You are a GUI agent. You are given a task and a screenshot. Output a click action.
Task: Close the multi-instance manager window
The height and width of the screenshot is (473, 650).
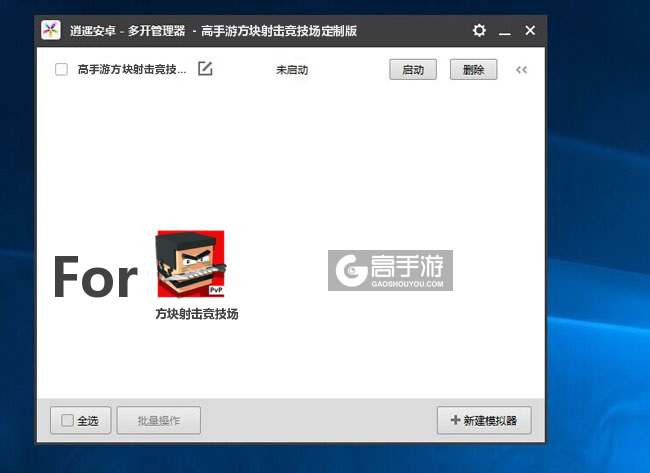coord(530,31)
